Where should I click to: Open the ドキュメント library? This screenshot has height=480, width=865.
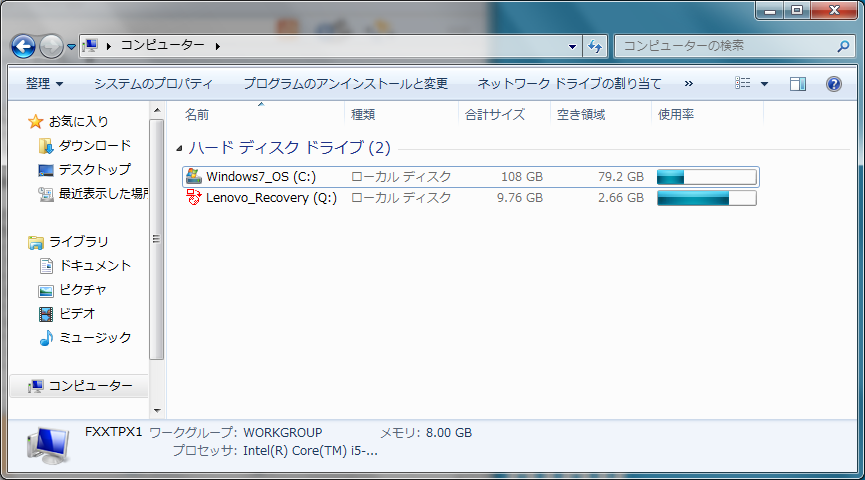[x=95, y=266]
